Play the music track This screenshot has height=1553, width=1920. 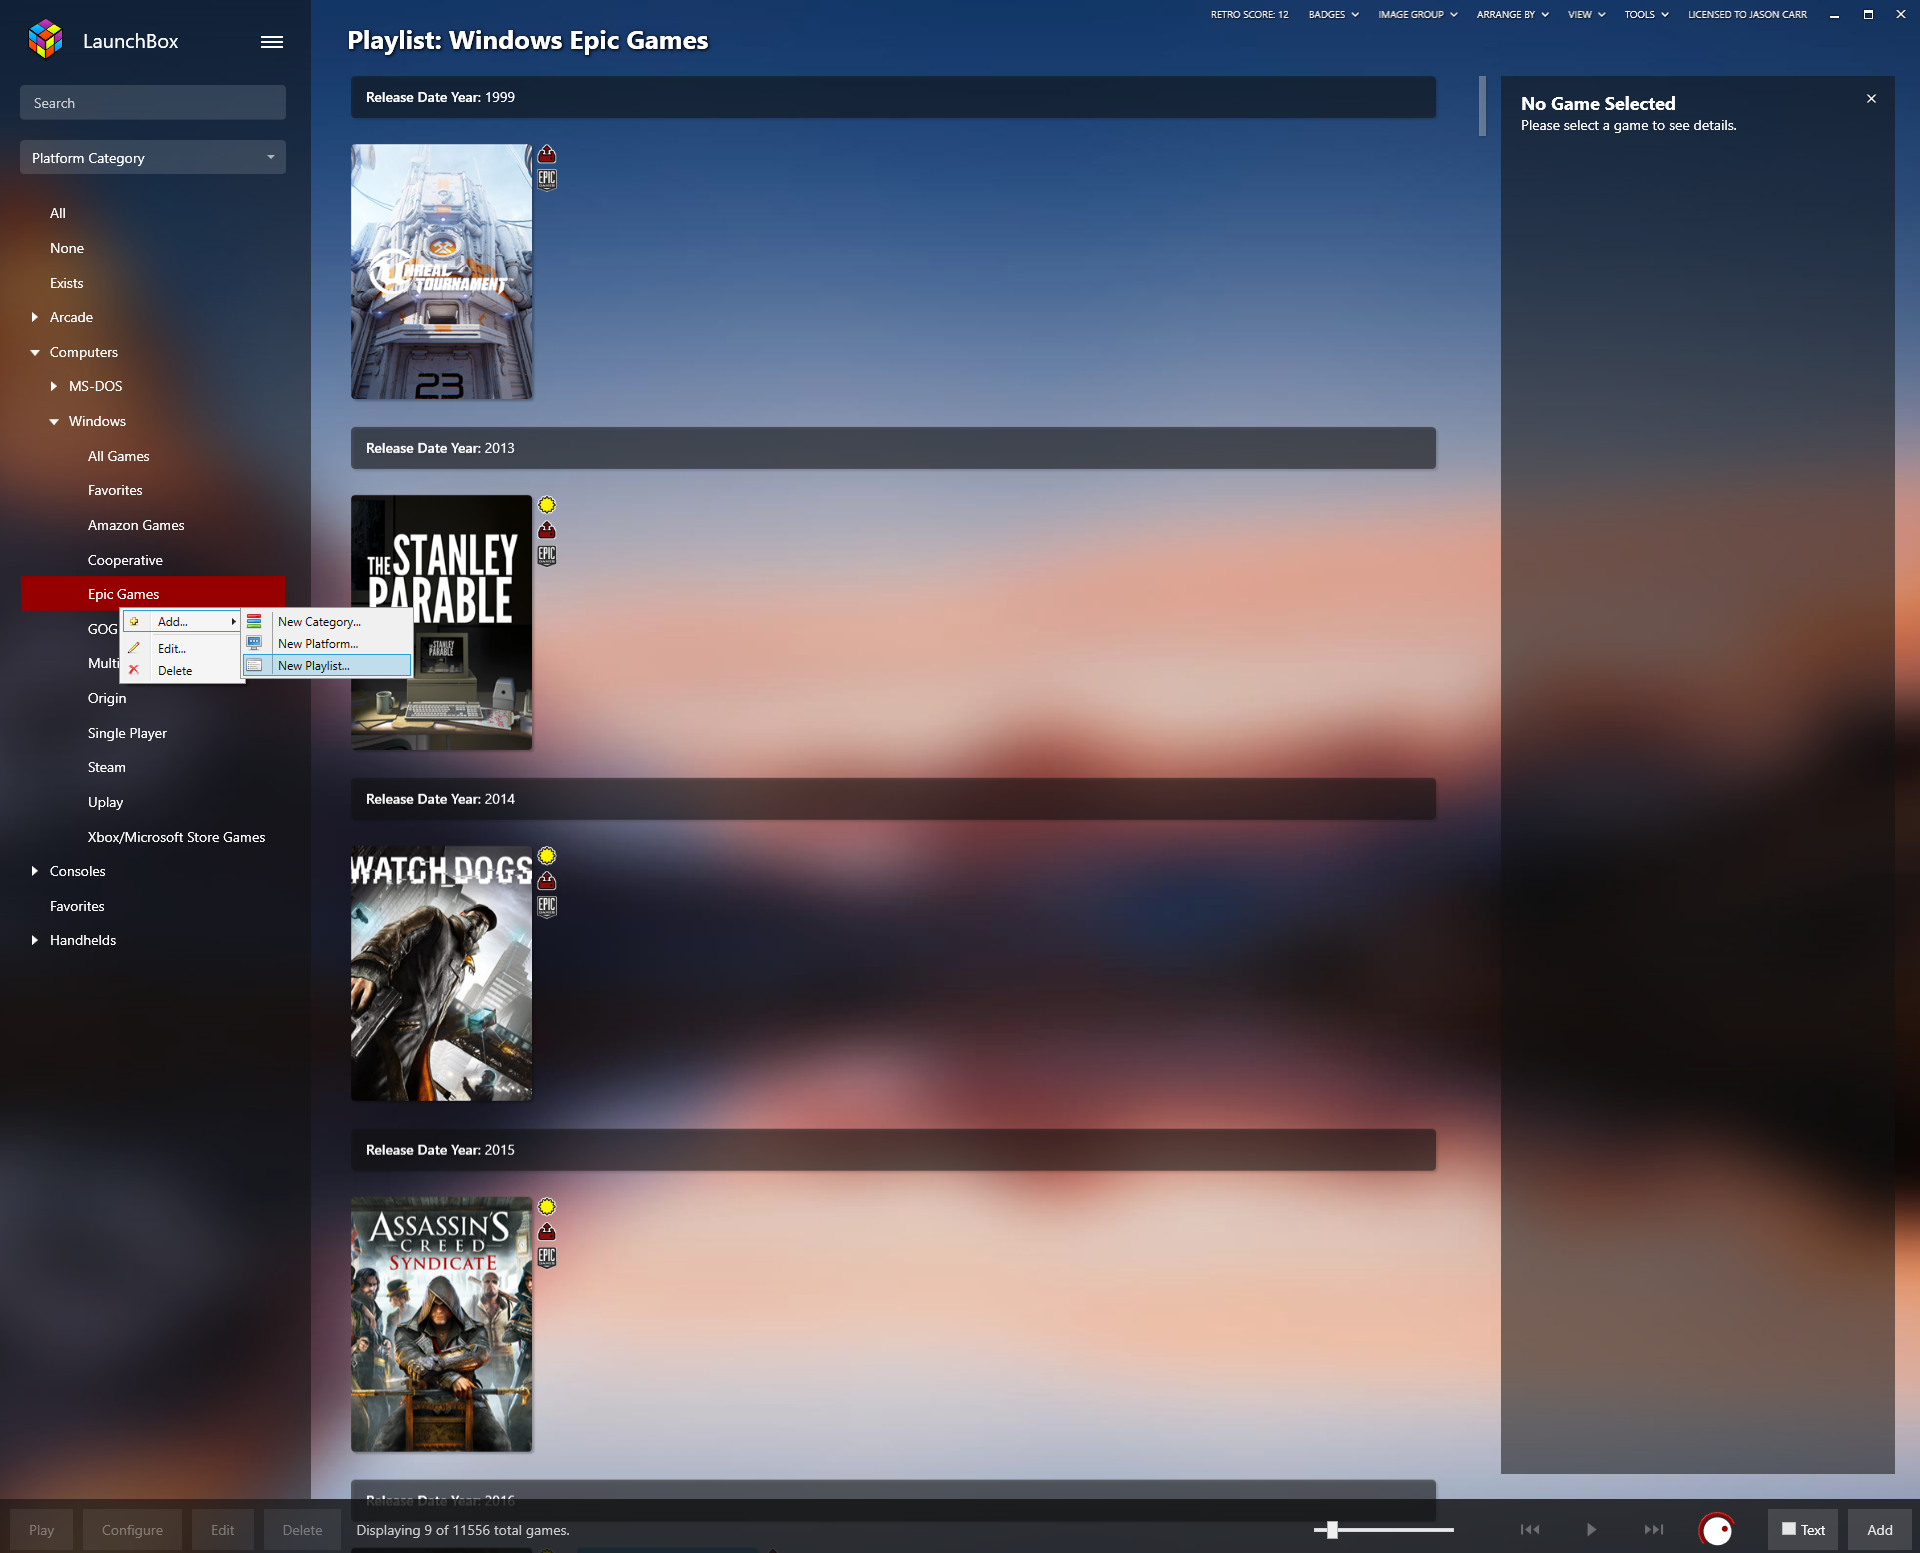[x=1591, y=1530]
